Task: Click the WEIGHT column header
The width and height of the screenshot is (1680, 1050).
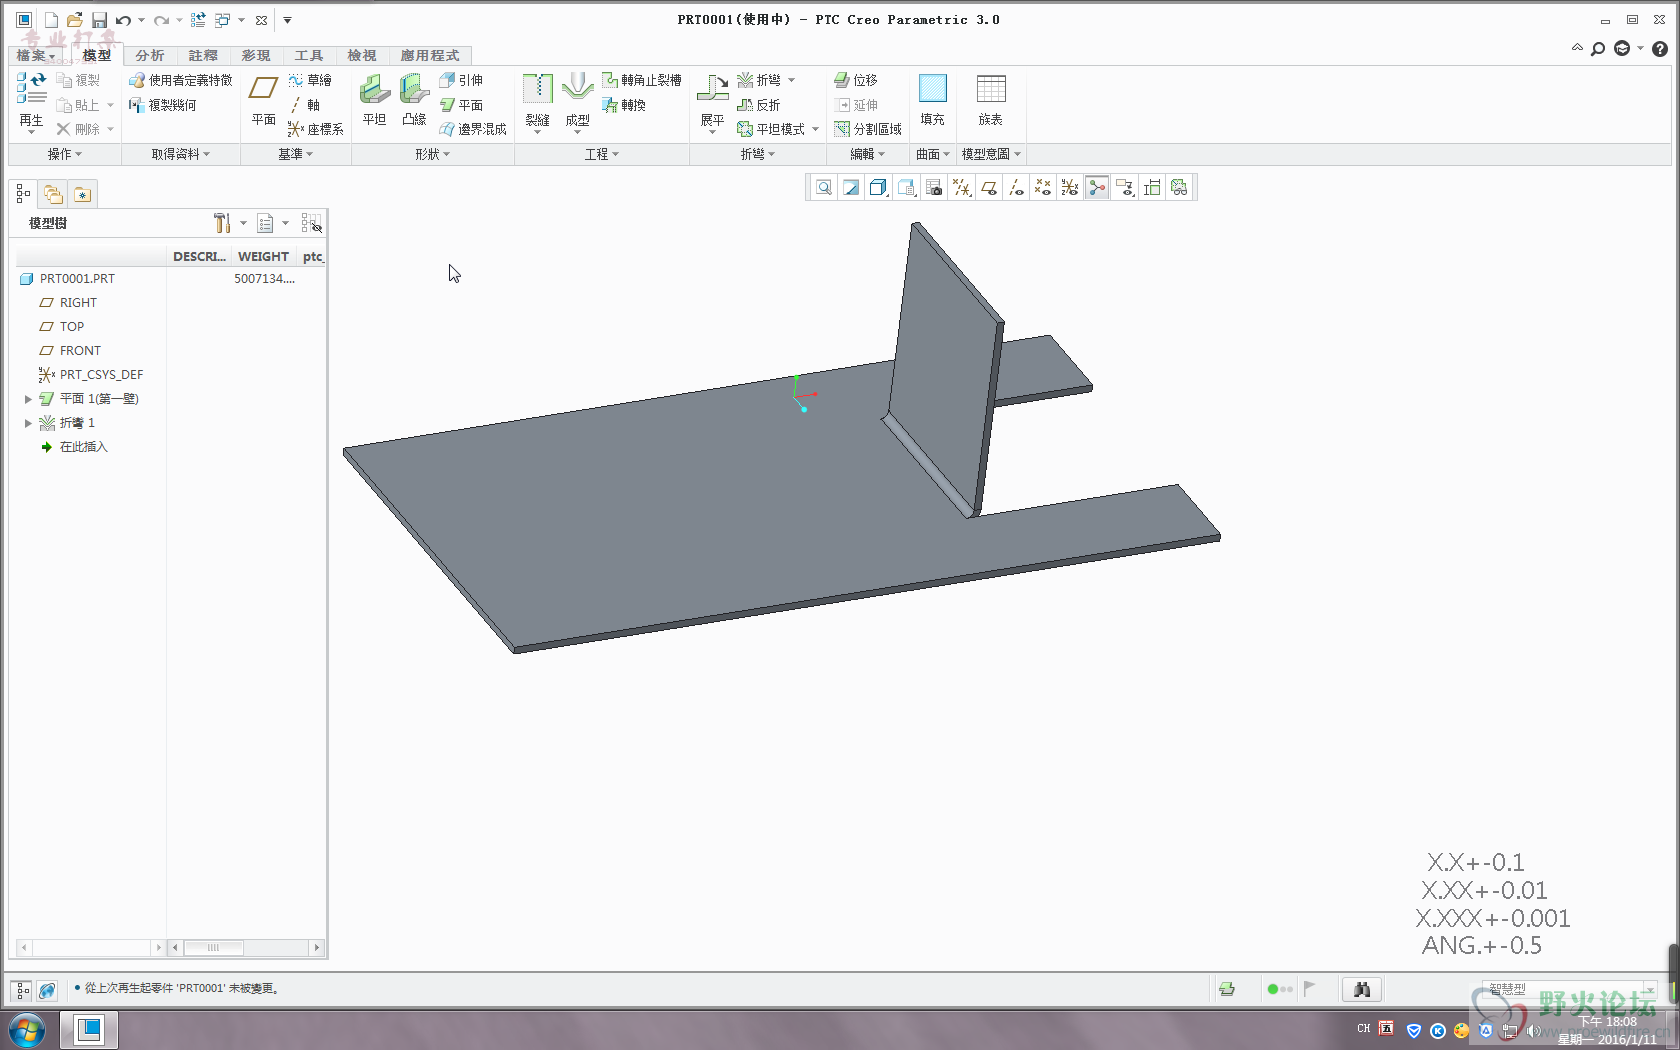Action: coord(263,257)
